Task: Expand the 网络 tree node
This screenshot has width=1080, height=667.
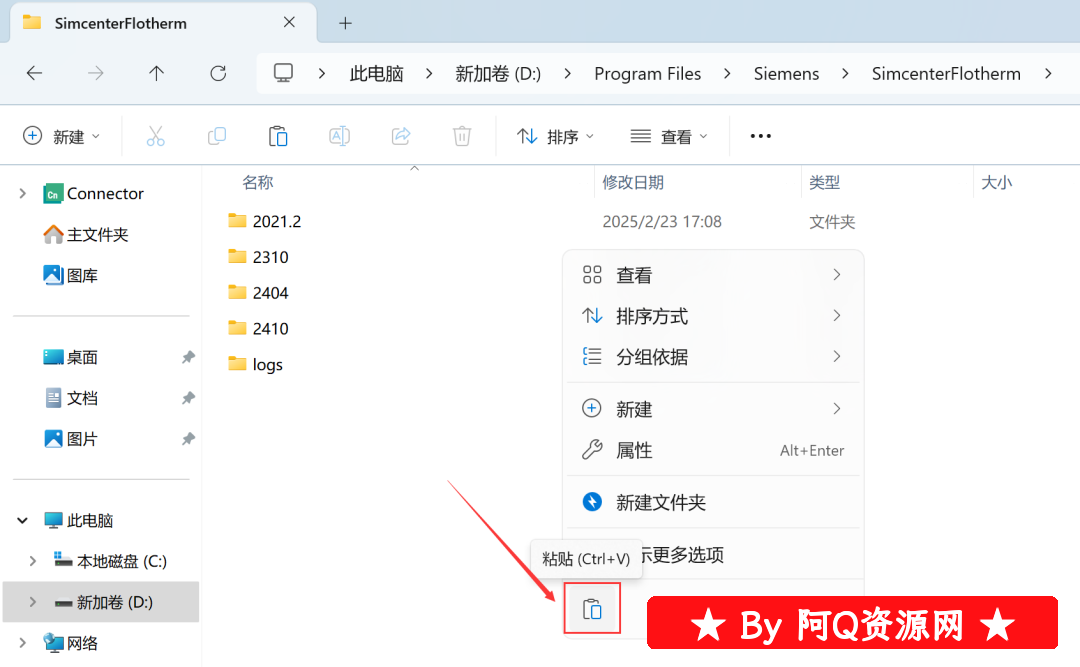Action: (x=23, y=643)
